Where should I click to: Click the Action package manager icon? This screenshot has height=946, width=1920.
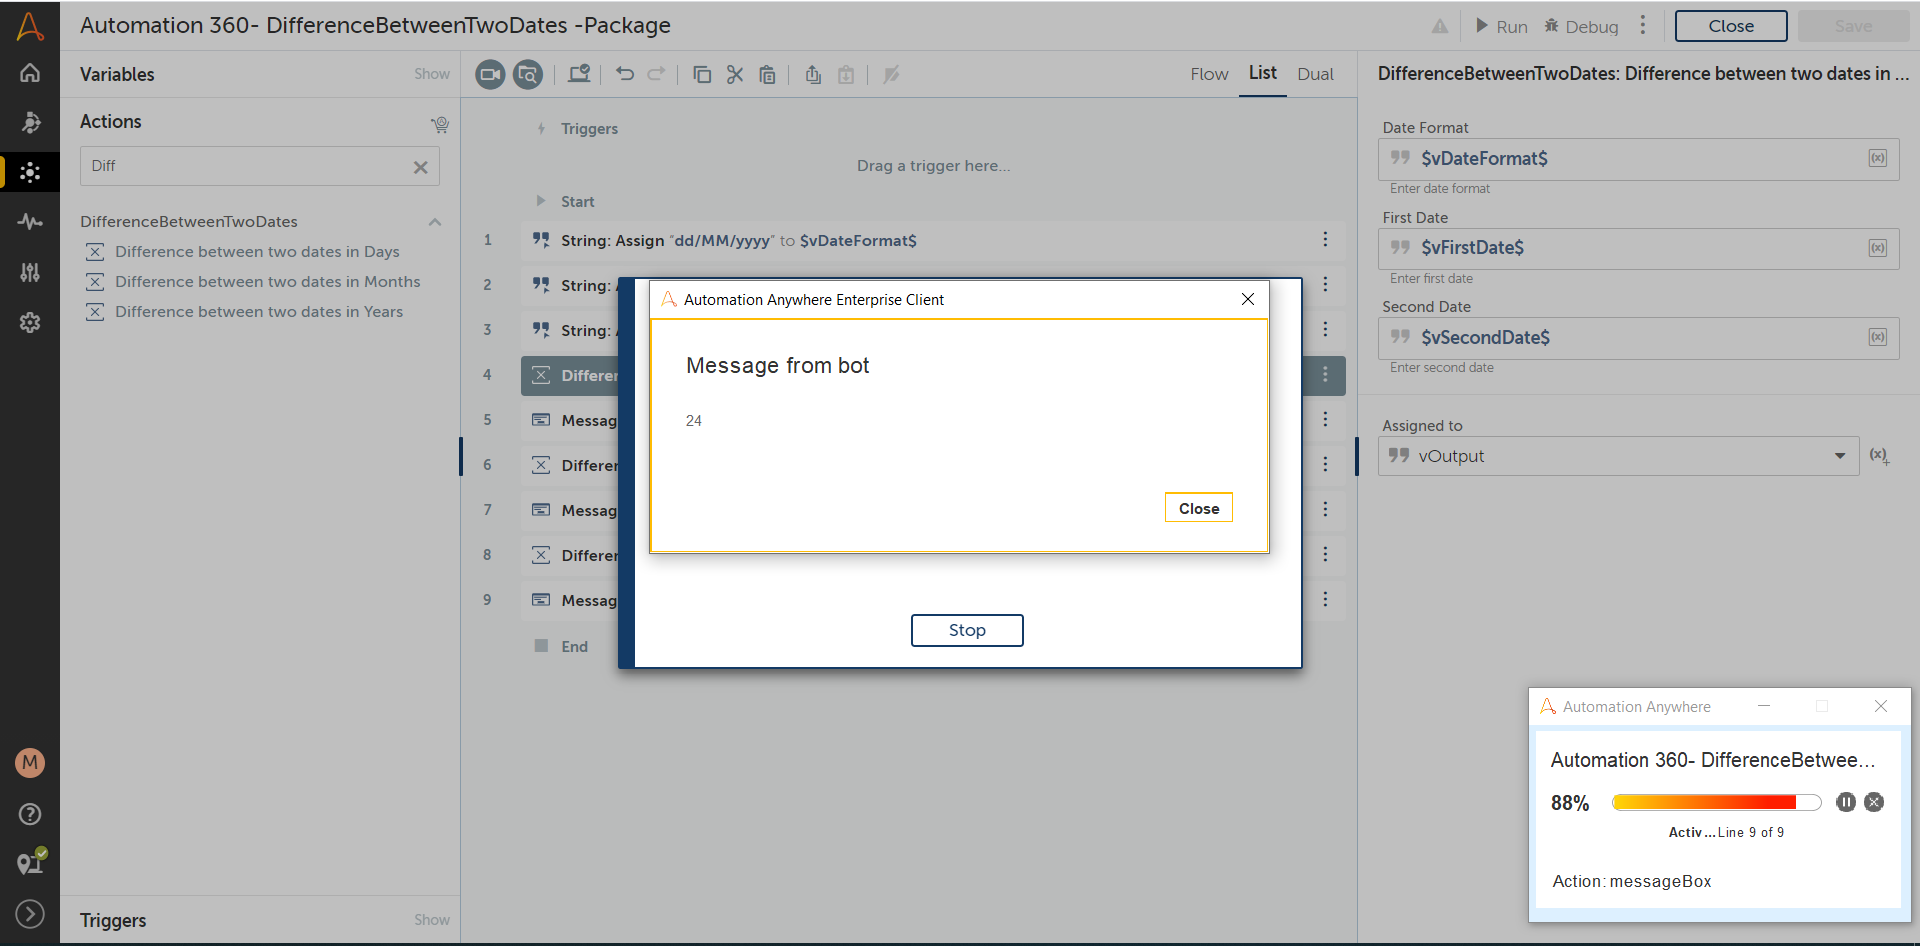[439, 124]
